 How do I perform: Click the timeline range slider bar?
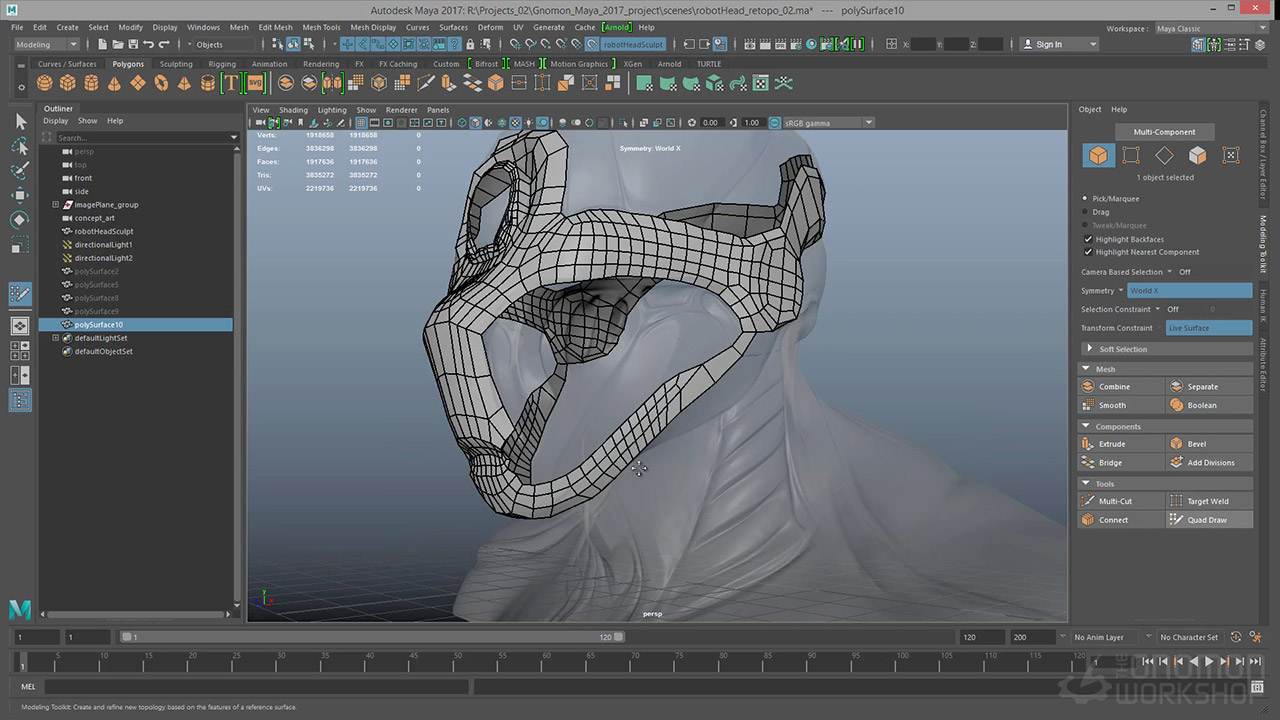(x=370, y=637)
